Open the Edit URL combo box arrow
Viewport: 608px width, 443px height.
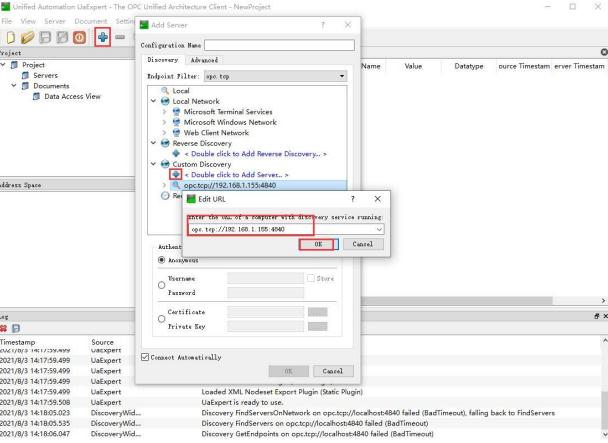point(379,229)
